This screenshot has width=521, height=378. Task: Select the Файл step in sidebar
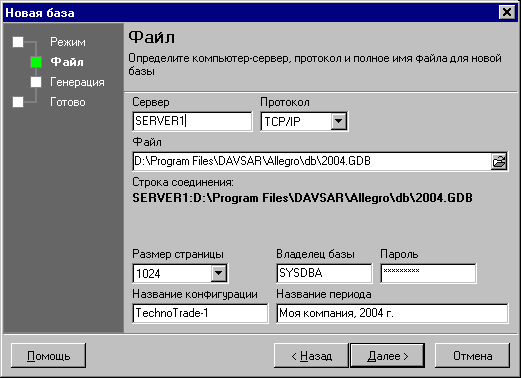(x=67, y=62)
